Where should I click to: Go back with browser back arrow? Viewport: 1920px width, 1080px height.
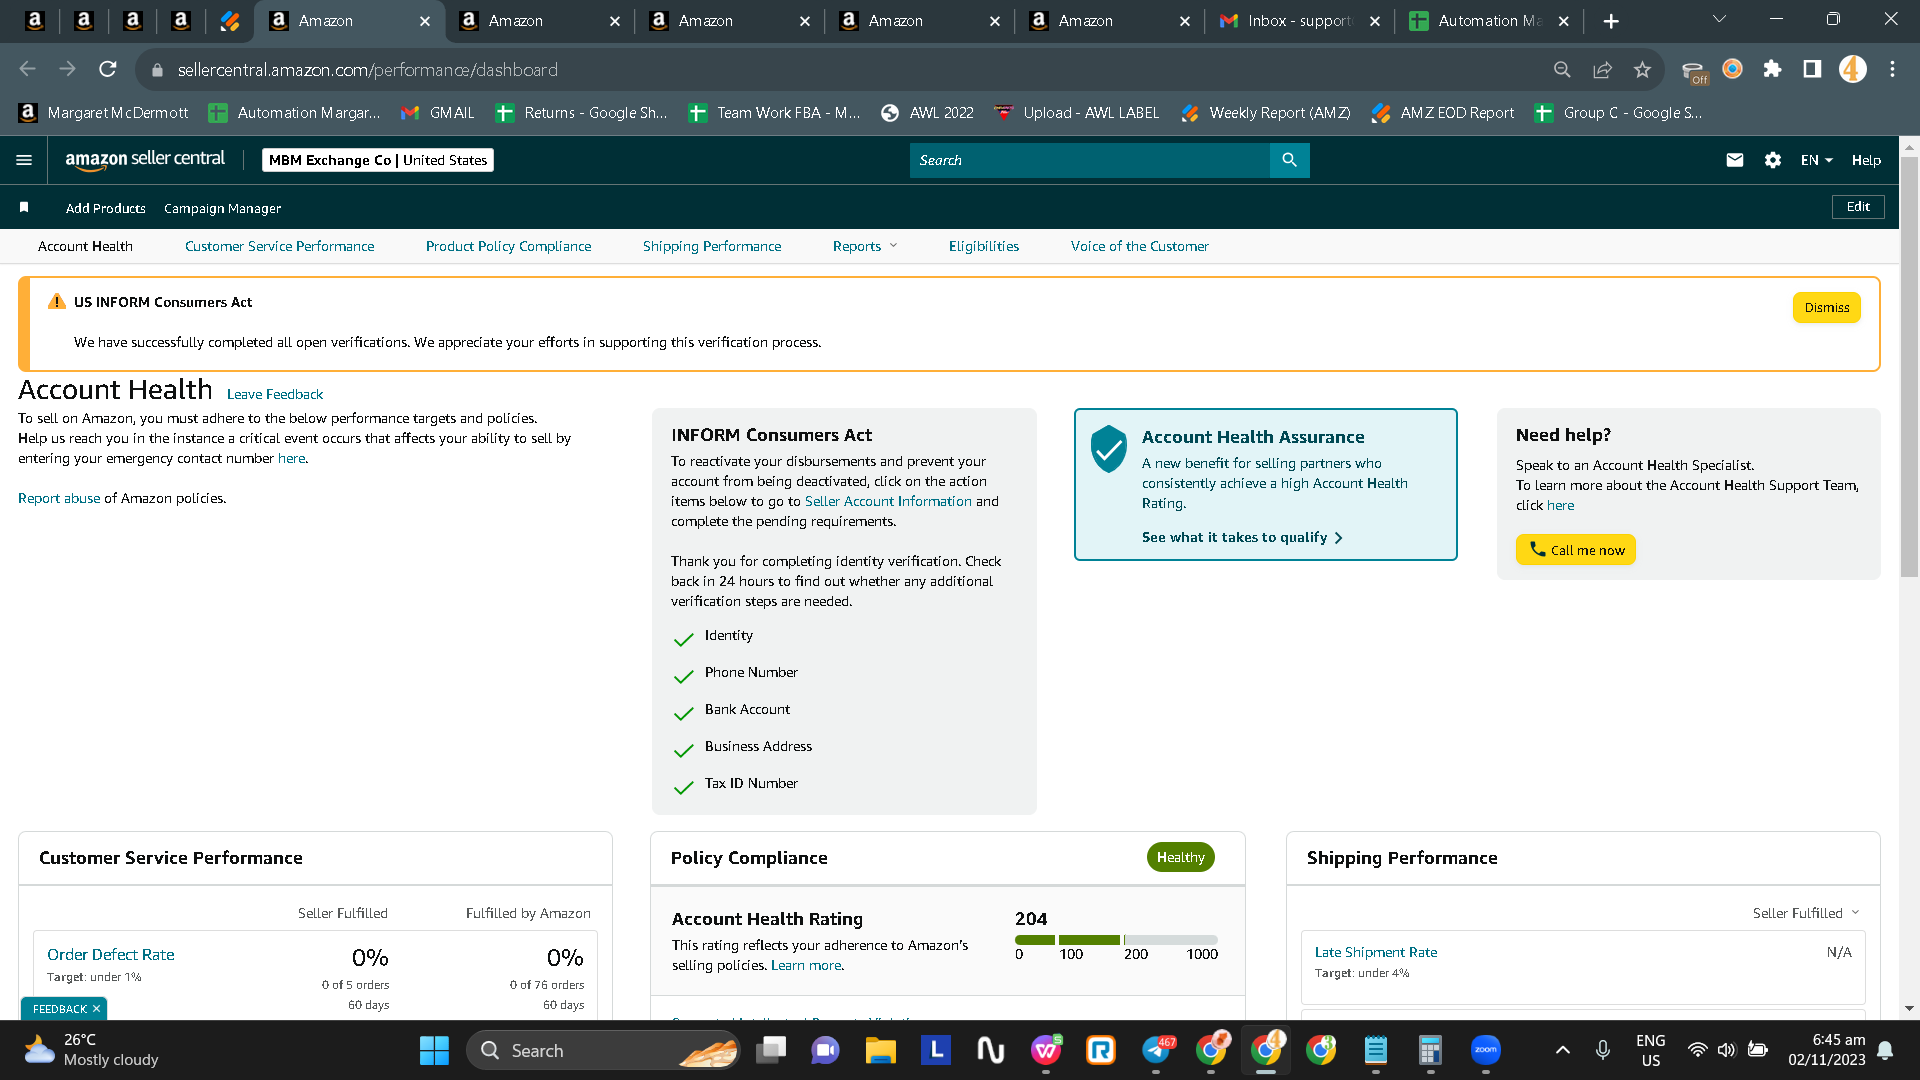(28, 69)
